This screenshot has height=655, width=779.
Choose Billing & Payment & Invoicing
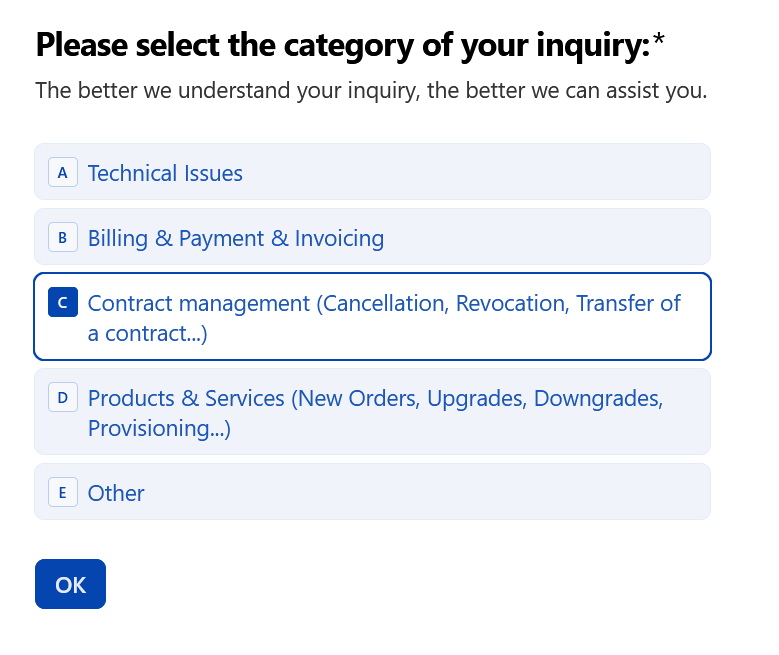tap(236, 238)
